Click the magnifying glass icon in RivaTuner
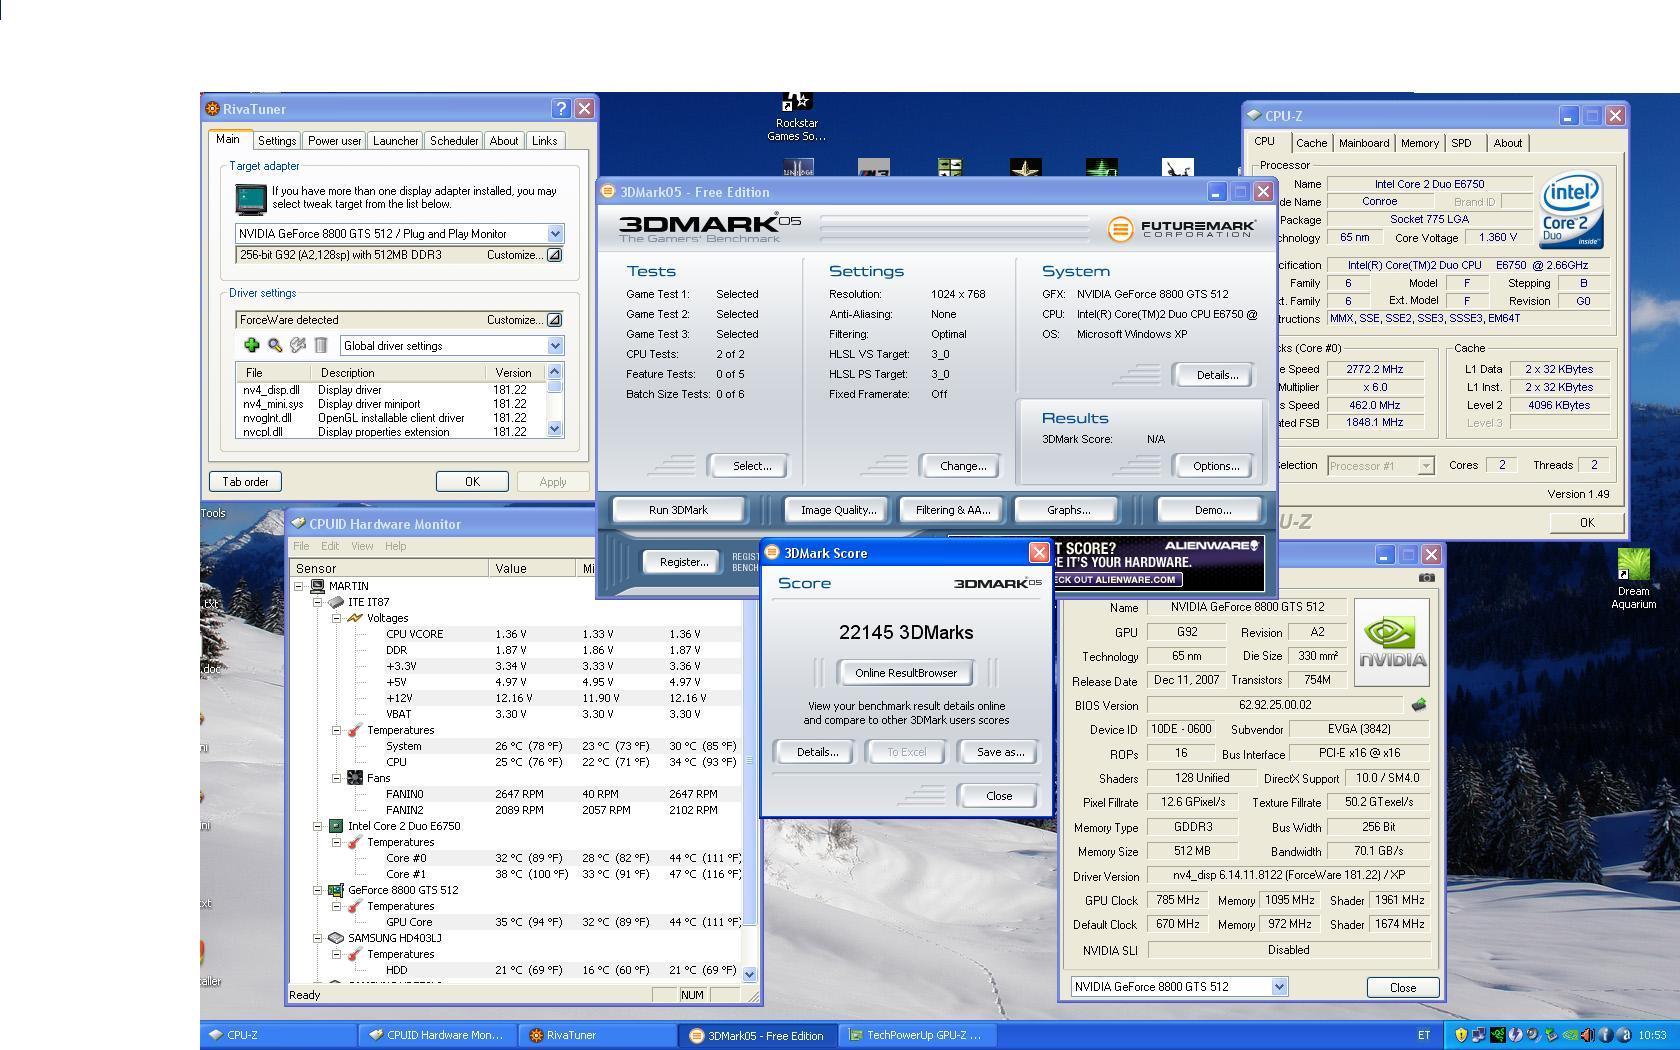 (274, 345)
